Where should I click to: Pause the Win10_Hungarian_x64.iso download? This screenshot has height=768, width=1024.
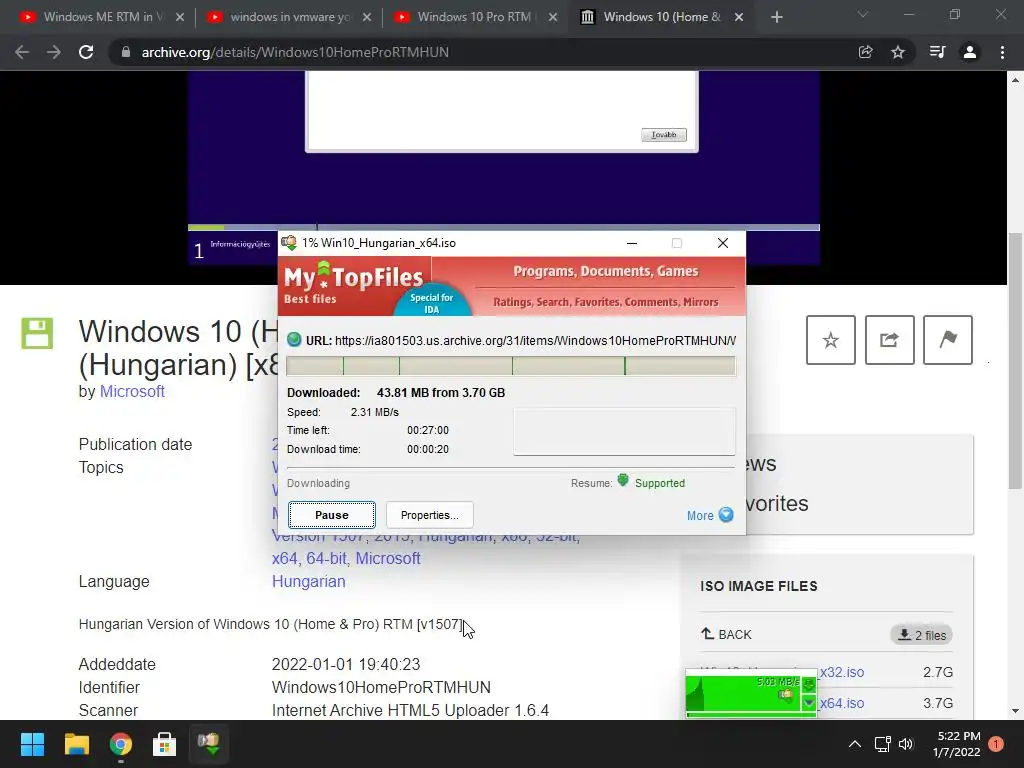coord(332,515)
